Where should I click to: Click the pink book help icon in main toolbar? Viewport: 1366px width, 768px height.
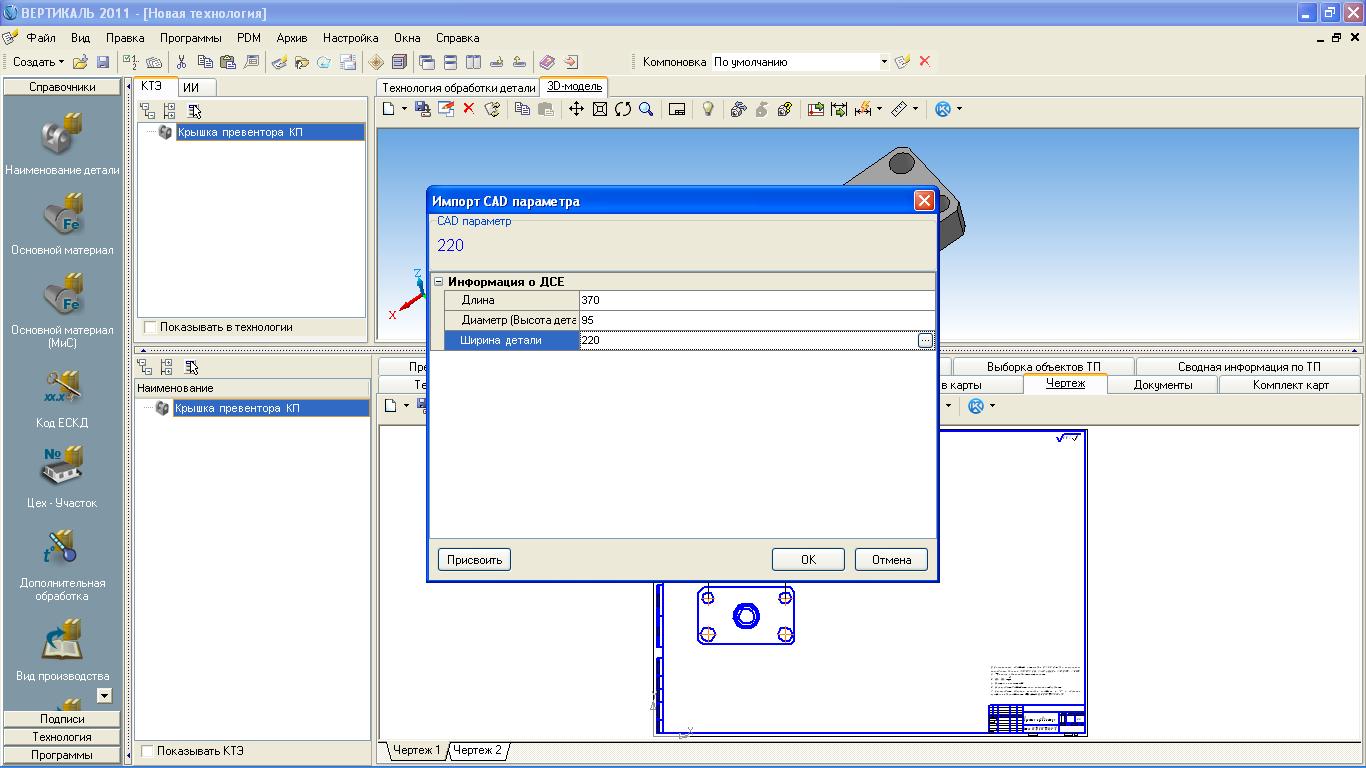point(546,62)
